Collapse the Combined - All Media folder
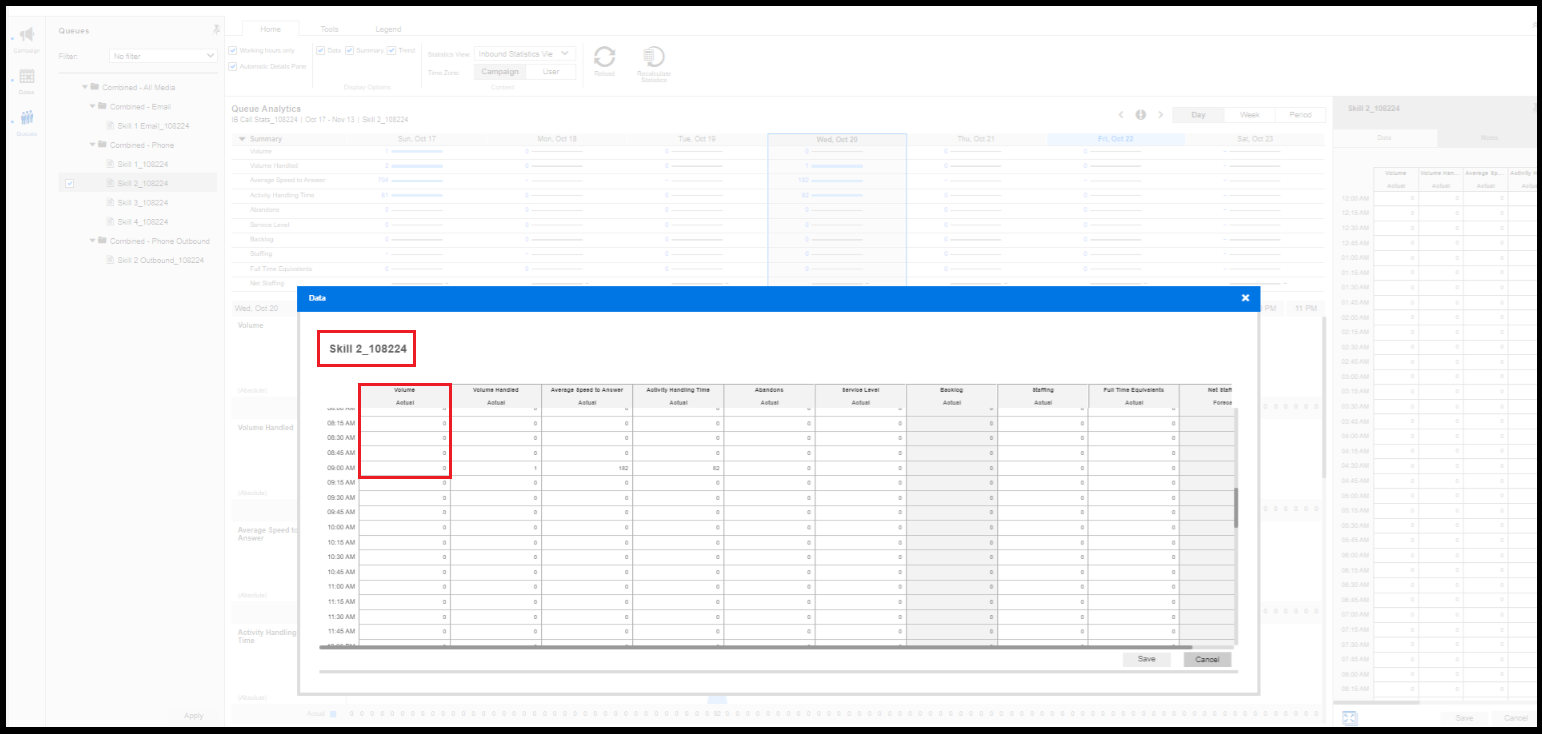The image size is (1542, 734). point(85,87)
